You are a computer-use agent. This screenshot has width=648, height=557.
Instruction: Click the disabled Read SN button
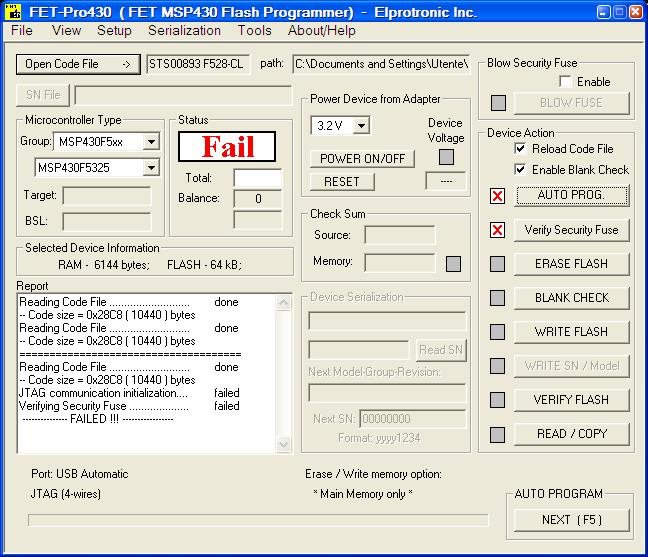(x=441, y=350)
